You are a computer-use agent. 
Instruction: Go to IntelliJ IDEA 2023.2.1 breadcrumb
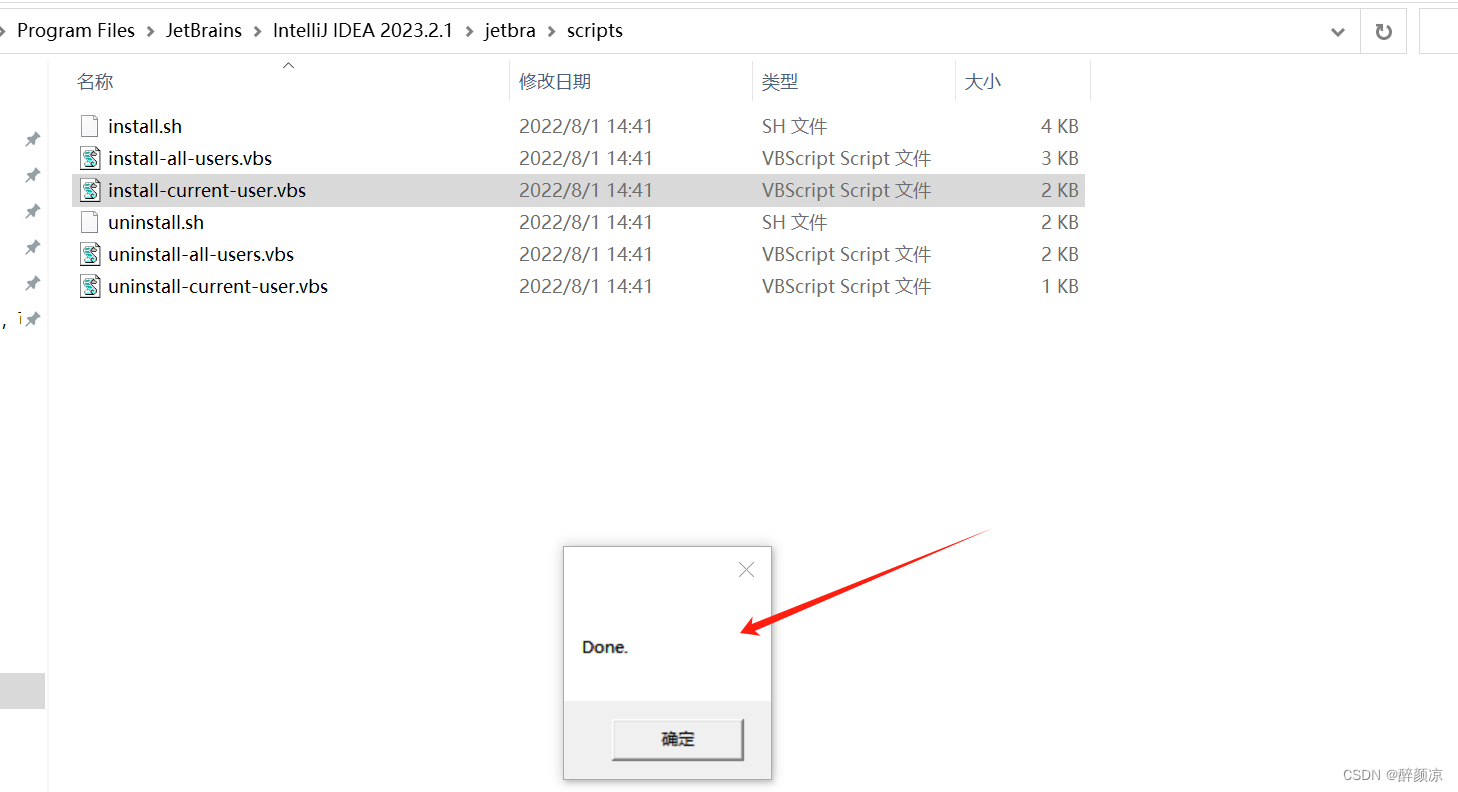(363, 31)
